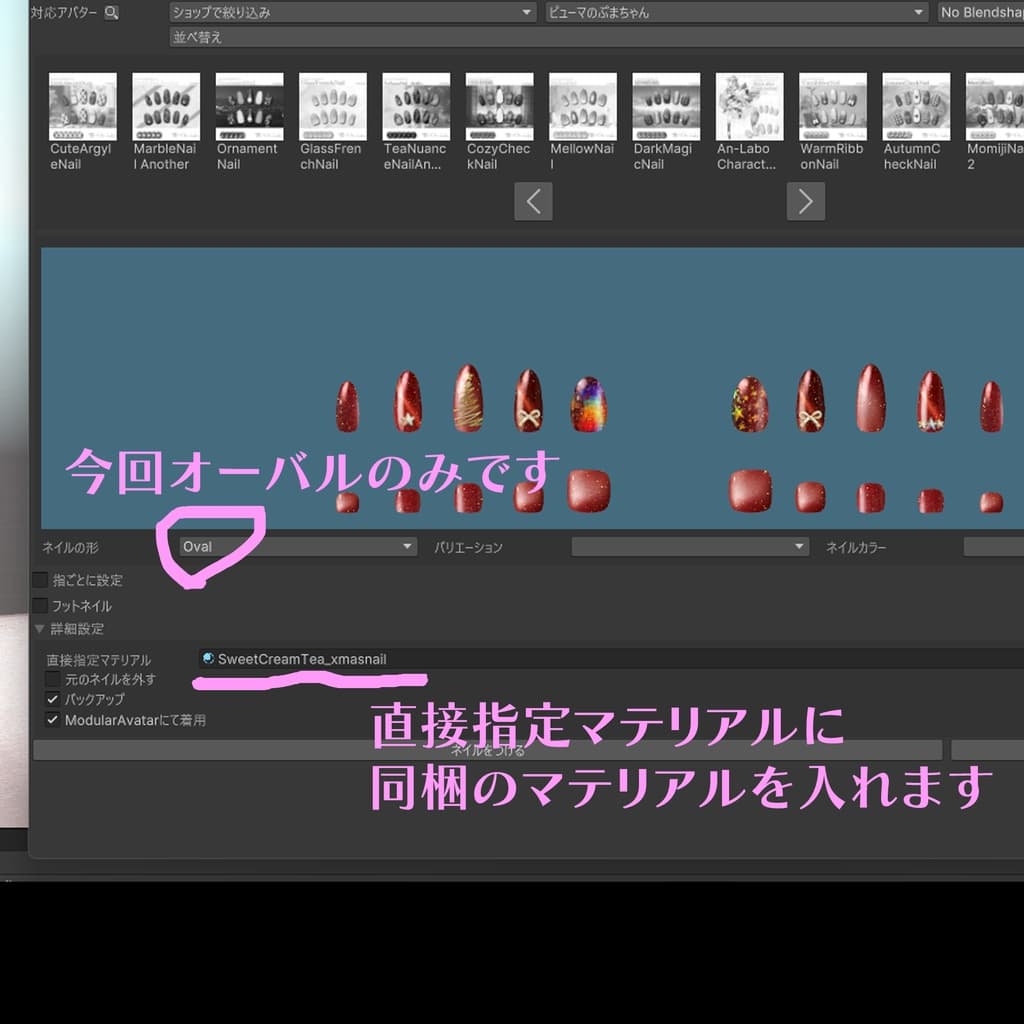1024x1024 pixels.
Task: Select the DarkMagicNail design icon
Action: tap(666, 107)
